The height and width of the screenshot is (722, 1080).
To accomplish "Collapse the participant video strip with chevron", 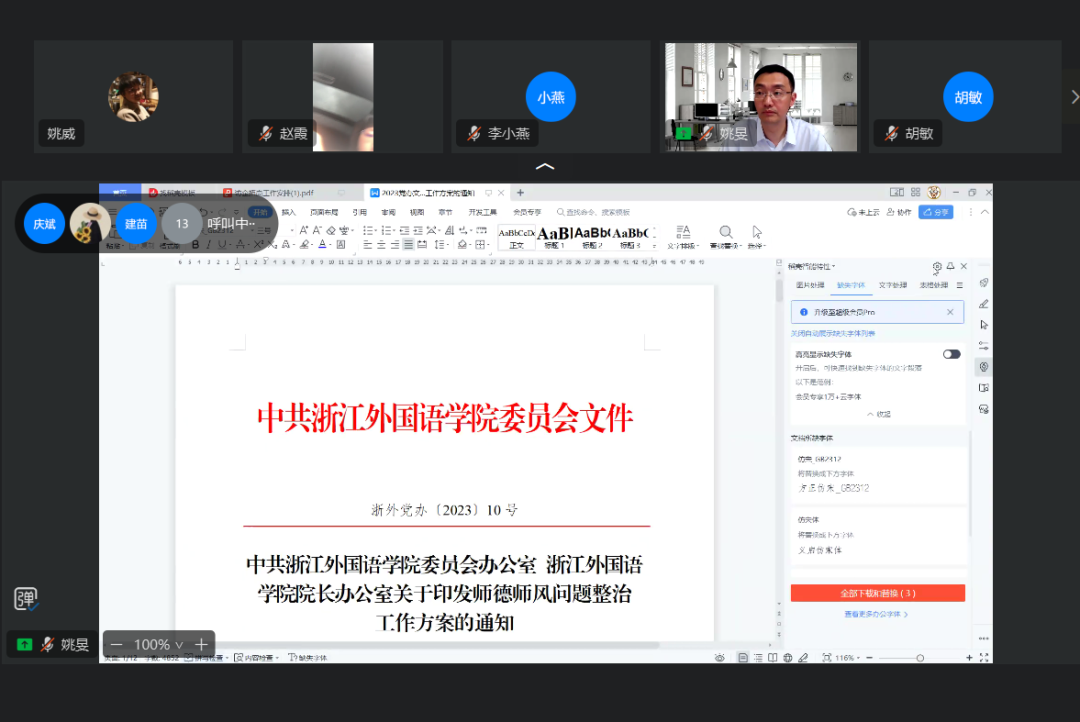I will tap(545, 167).
